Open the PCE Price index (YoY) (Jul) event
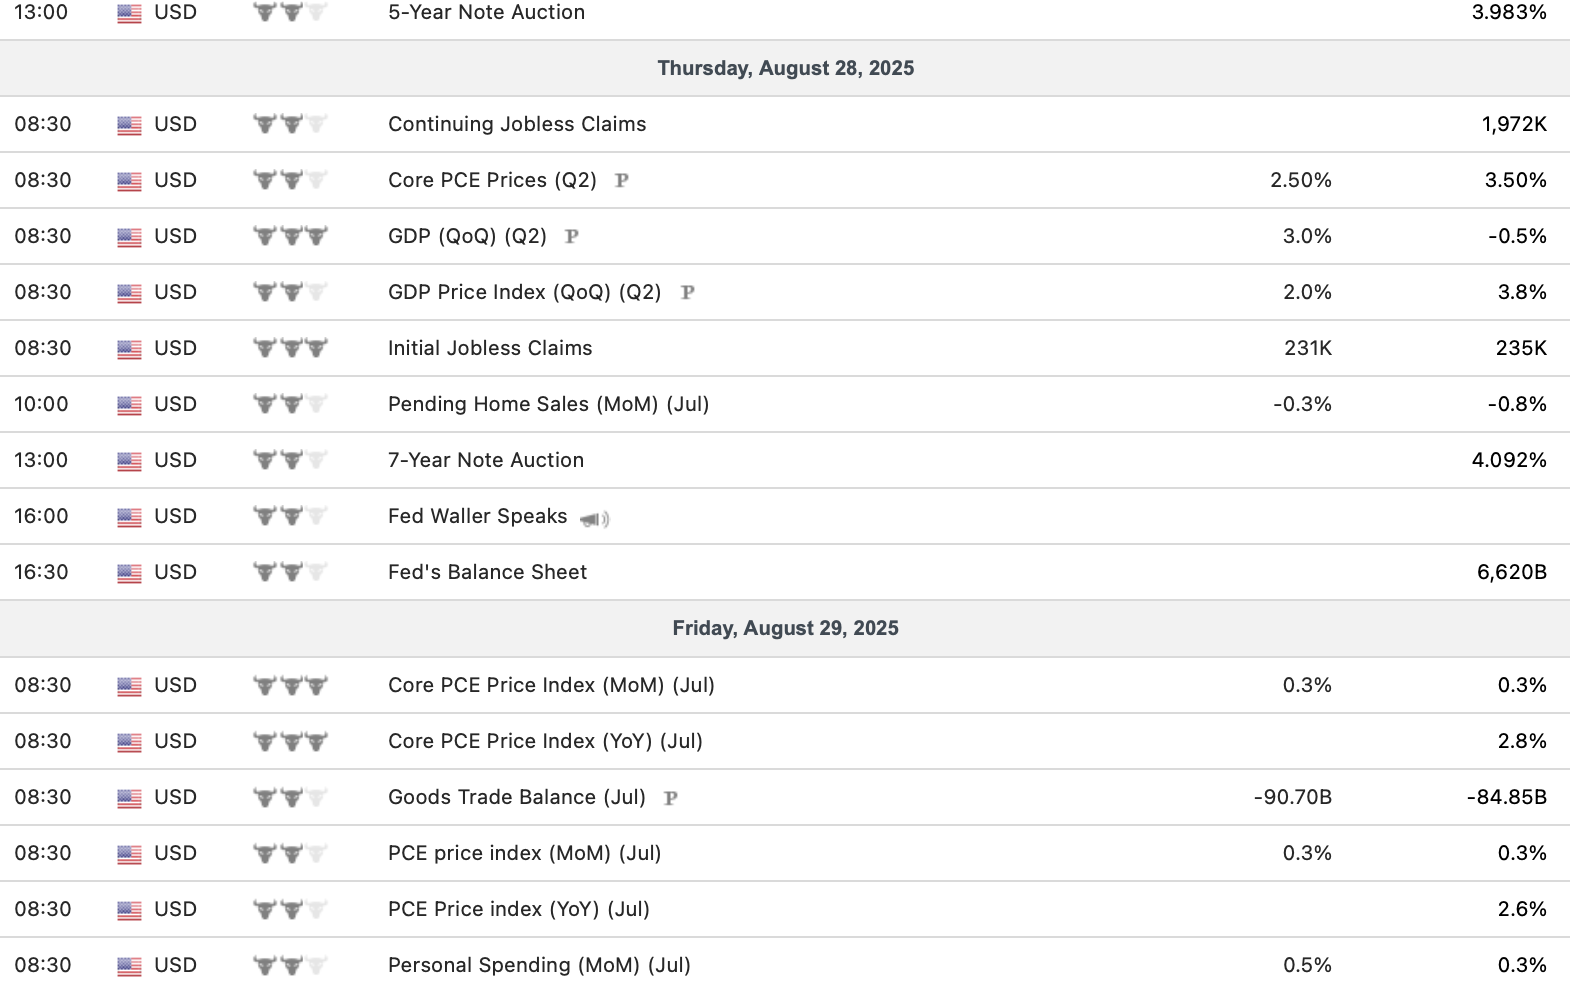1570x982 pixels. tap(519, 909)
